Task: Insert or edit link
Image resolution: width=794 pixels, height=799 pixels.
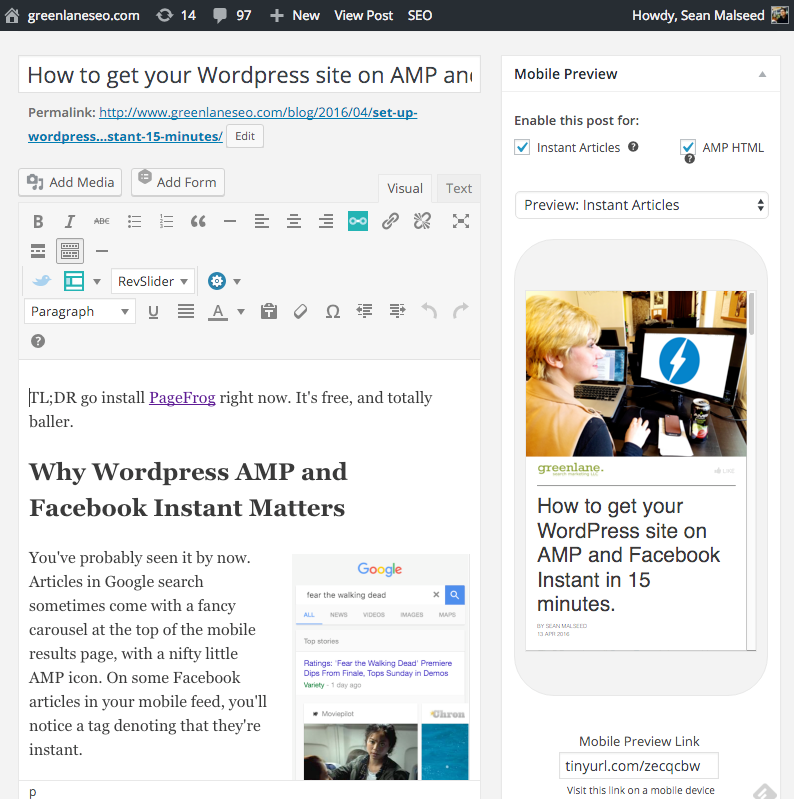Action: (390, 222)
